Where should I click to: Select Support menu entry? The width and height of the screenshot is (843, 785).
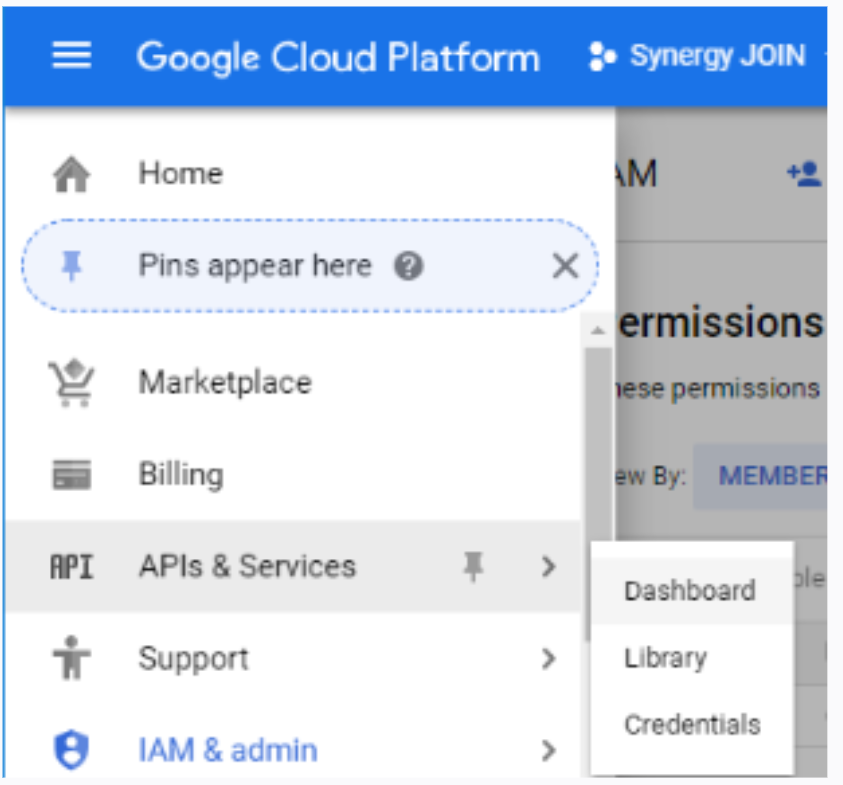(x=292, y=658)
